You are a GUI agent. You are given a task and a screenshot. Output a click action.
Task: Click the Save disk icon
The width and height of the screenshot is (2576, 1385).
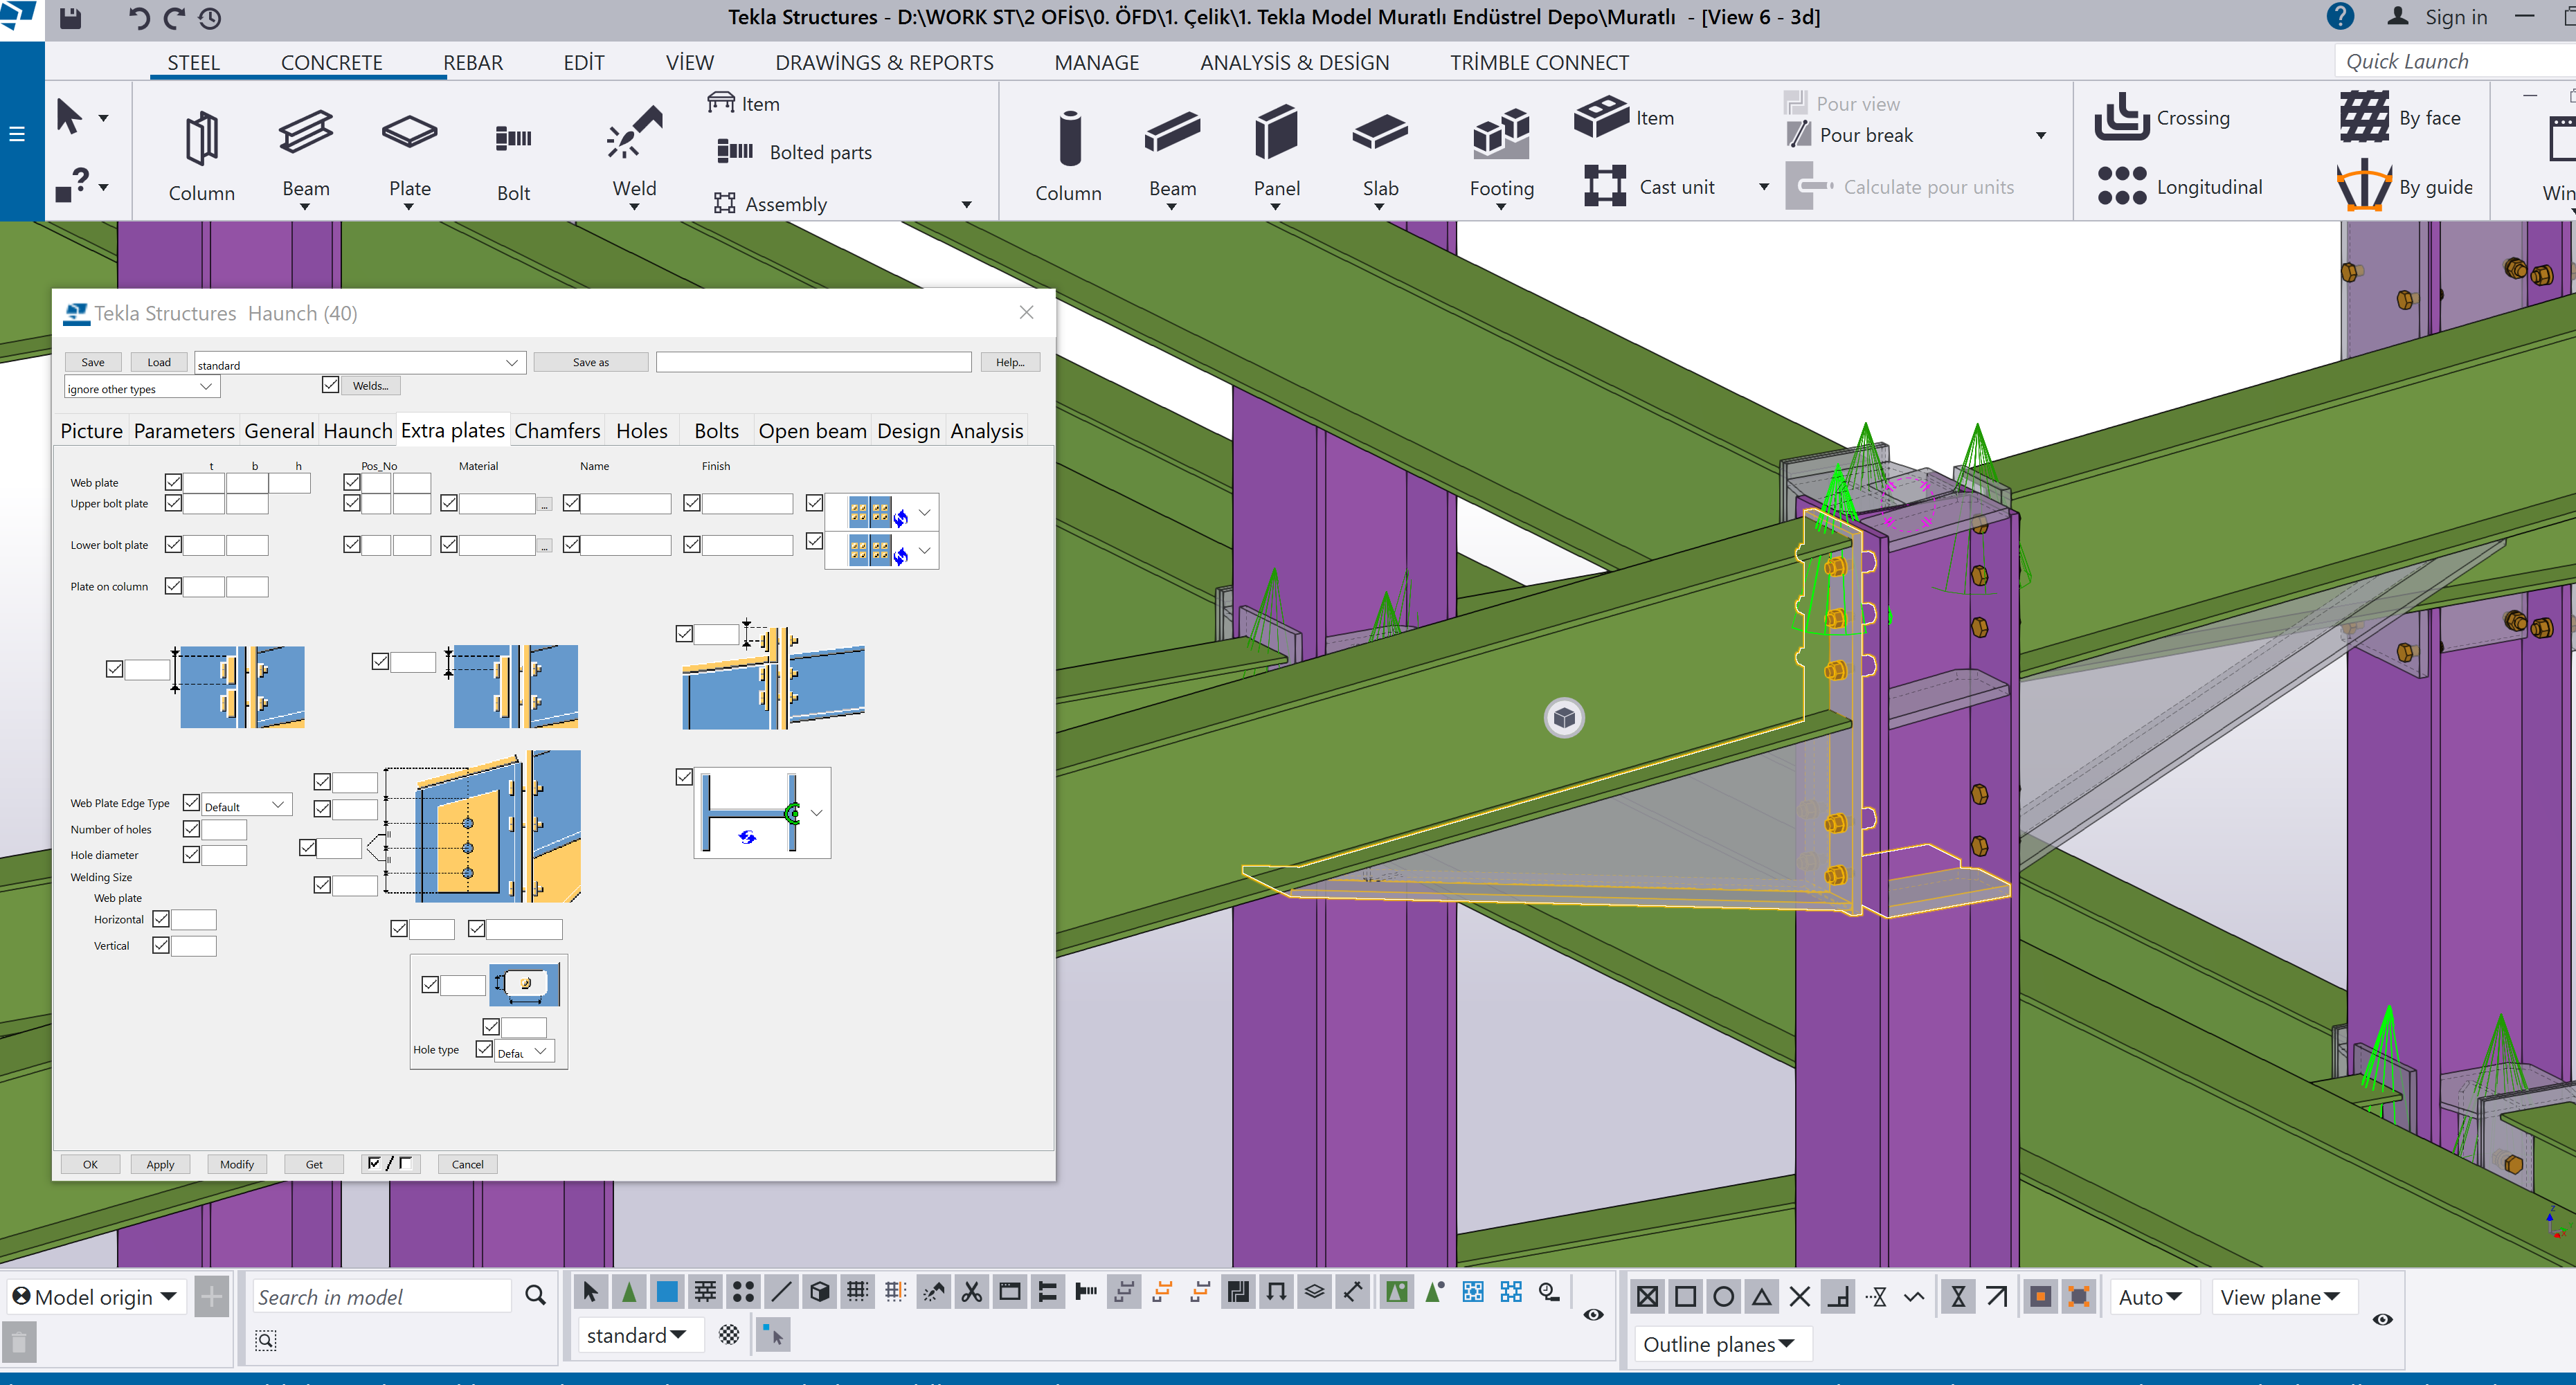click(70, 18)
